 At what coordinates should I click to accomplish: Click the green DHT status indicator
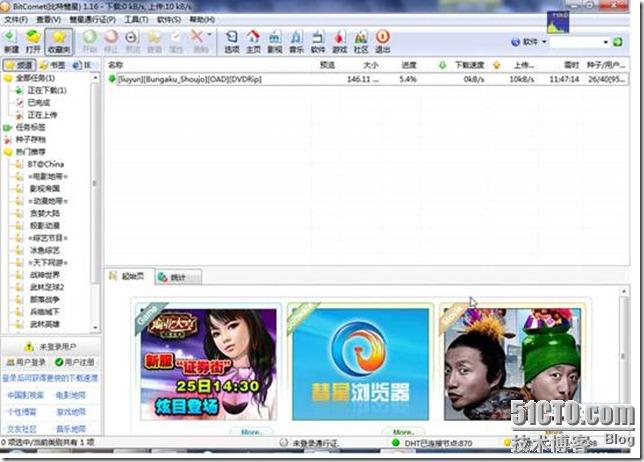[x=396, y=443]
